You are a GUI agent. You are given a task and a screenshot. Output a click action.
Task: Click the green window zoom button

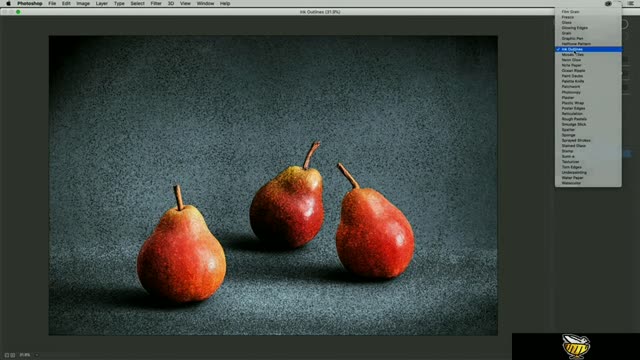(x=18, y=12)
